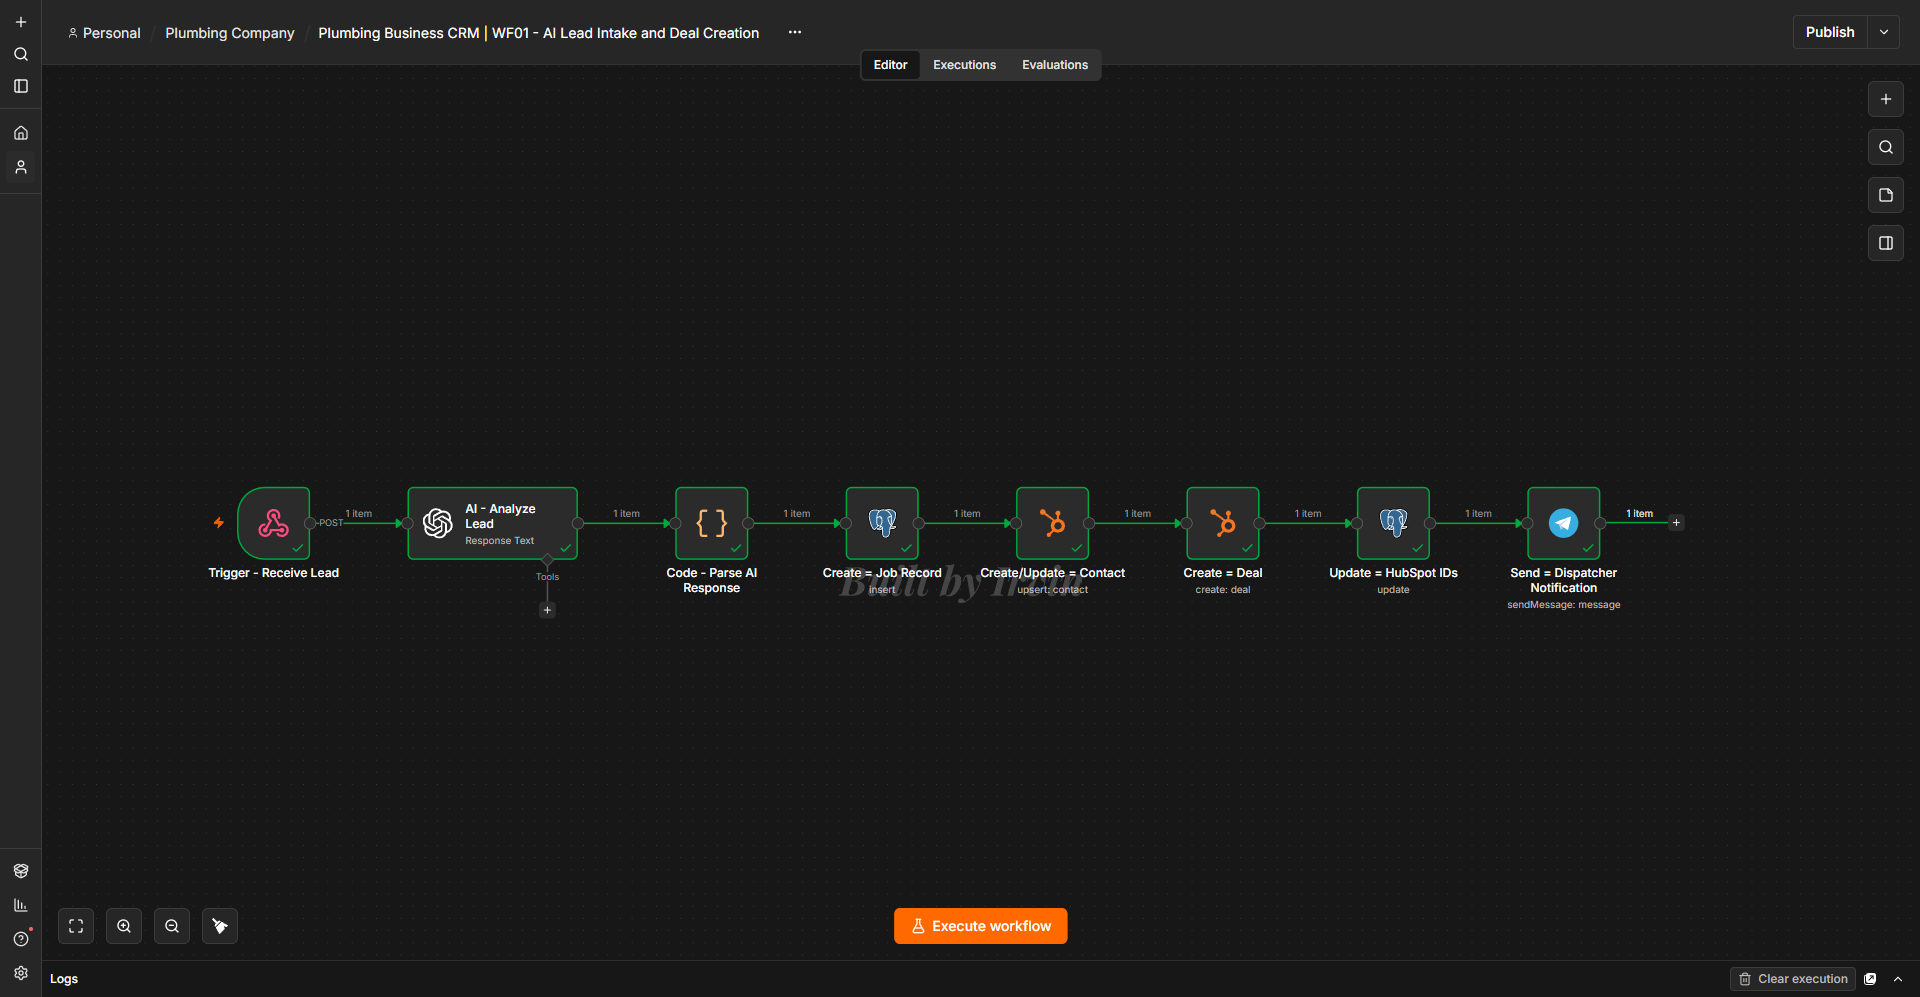Open insights chart icon in sidebar
Screen dimensions: 1920x997
click(20, 905)
